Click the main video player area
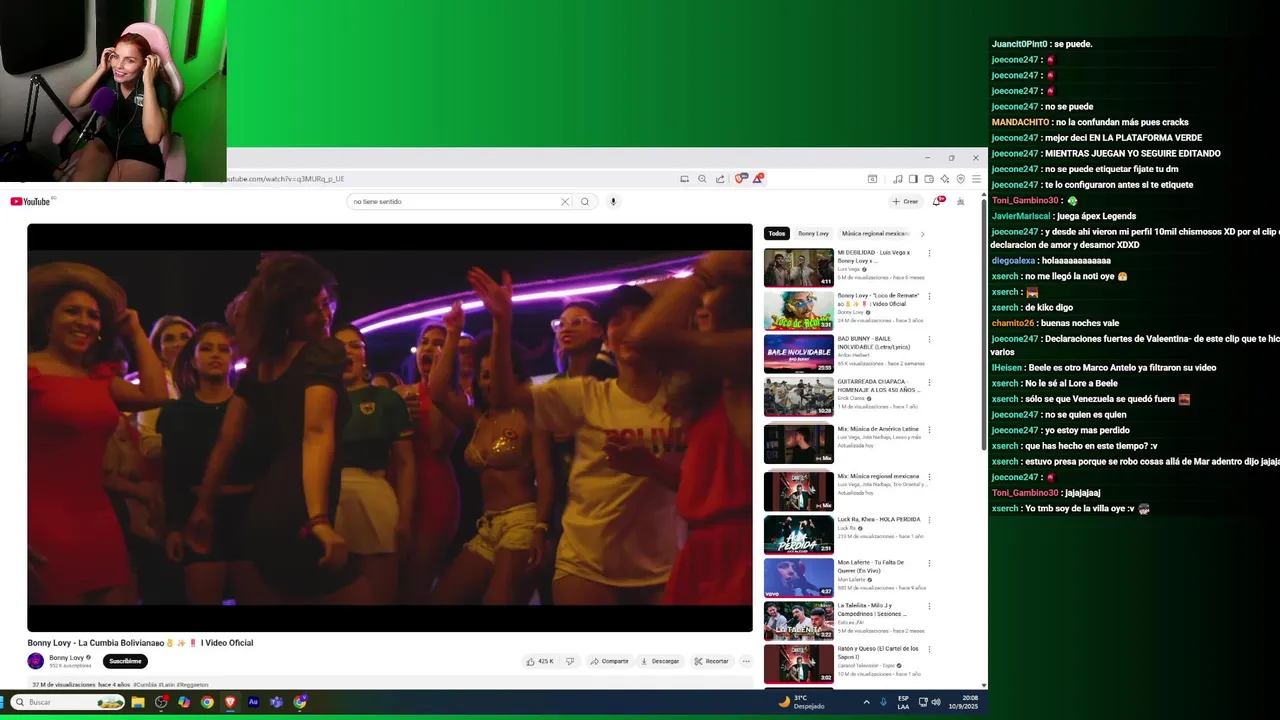The width and height of the screenshot is (1280, 720). [x=390, y=428]
